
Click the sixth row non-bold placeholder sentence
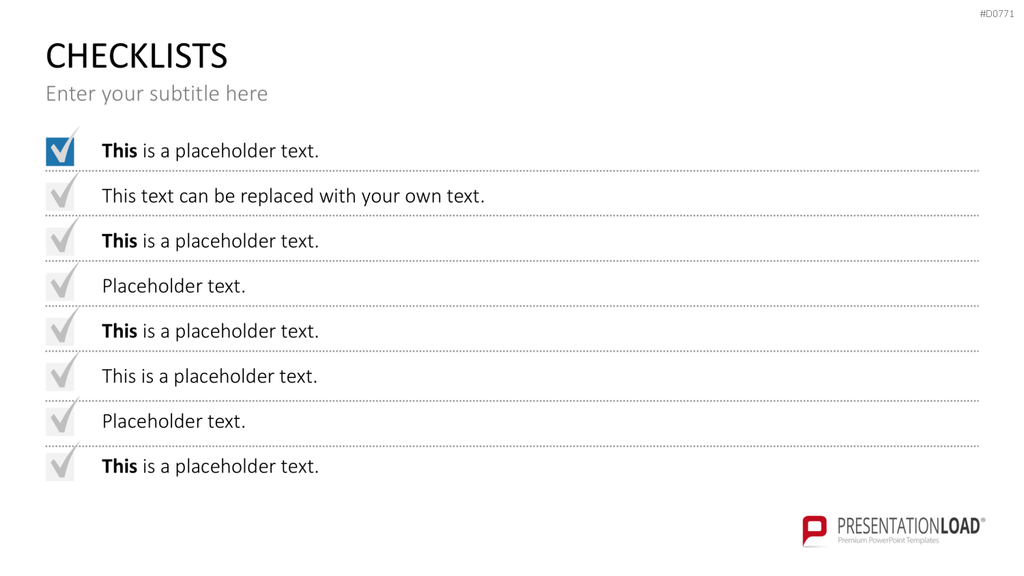[x=210, y=376]
